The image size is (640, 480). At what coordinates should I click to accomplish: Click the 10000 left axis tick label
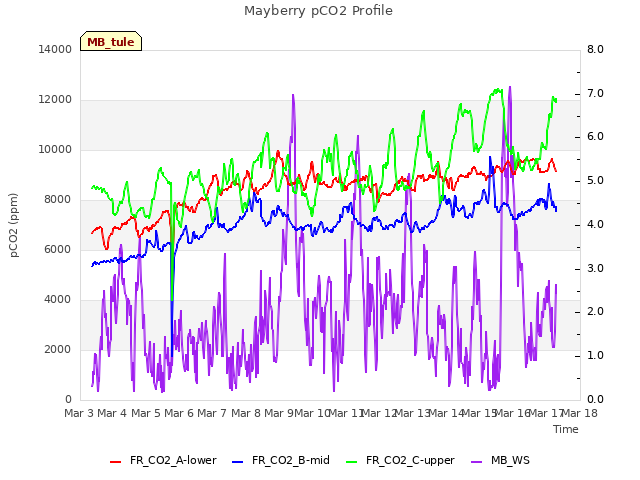pos(55,149)
